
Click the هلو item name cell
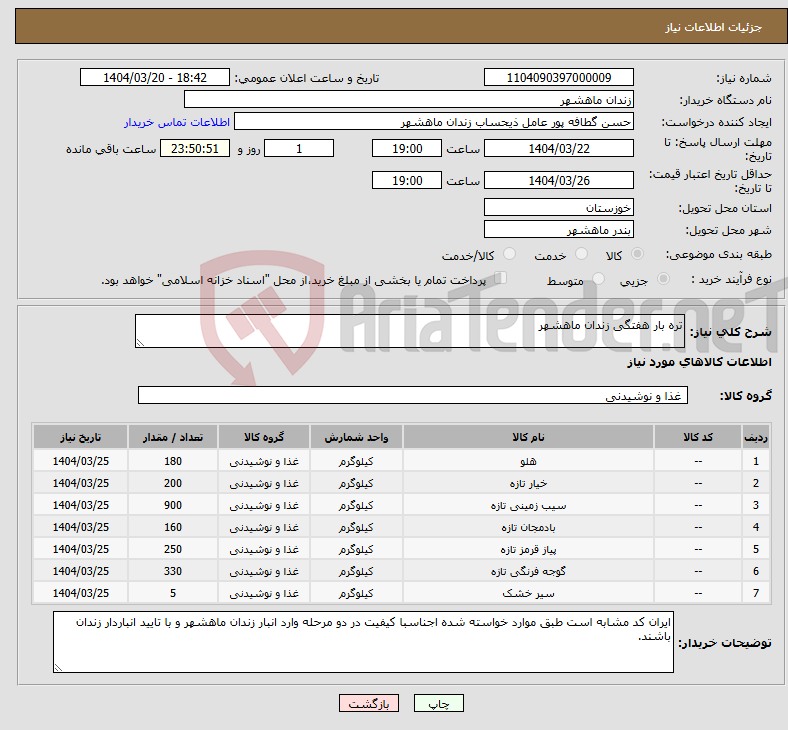(x=528, y=461)
